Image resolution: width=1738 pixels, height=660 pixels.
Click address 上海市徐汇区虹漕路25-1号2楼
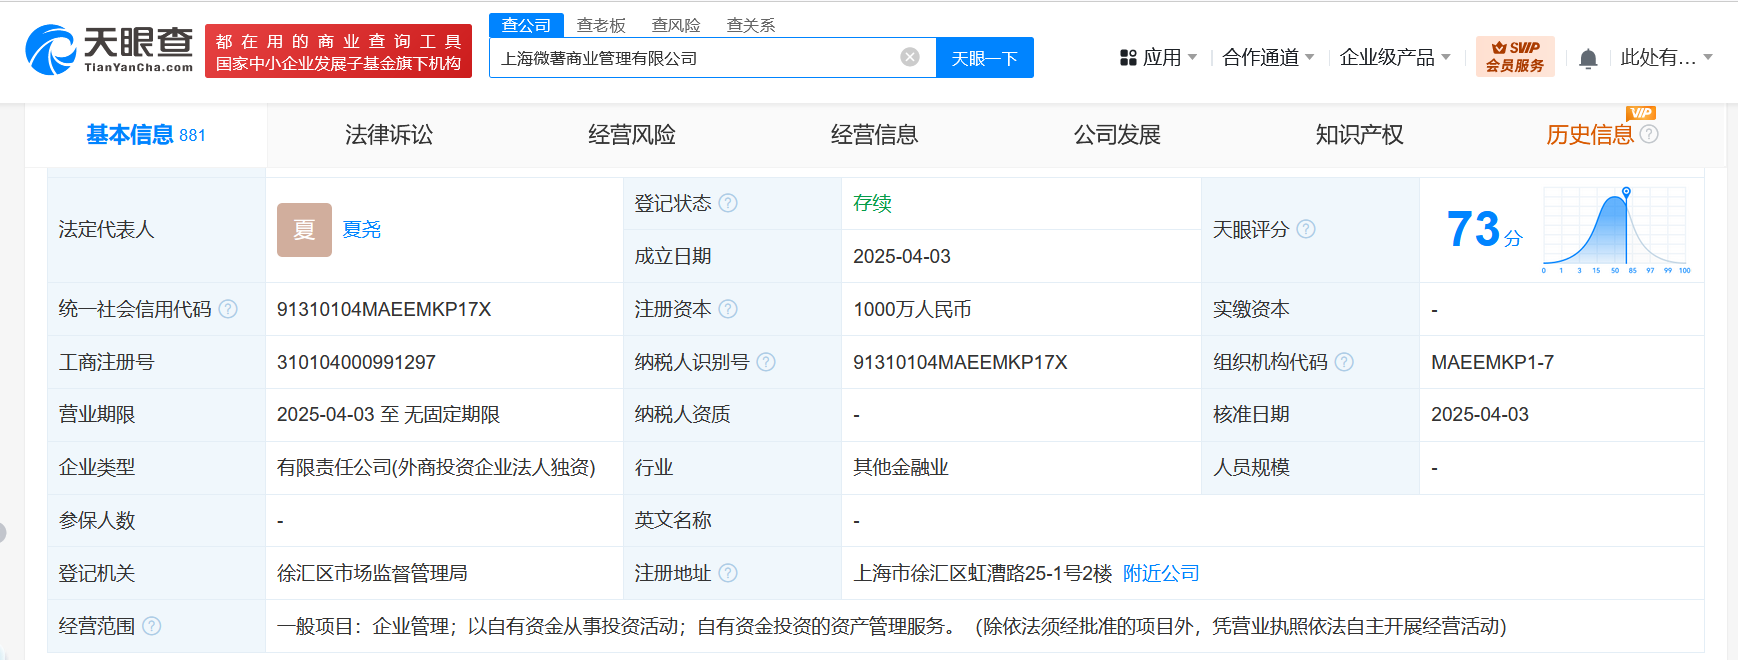(x=983, y=573)
